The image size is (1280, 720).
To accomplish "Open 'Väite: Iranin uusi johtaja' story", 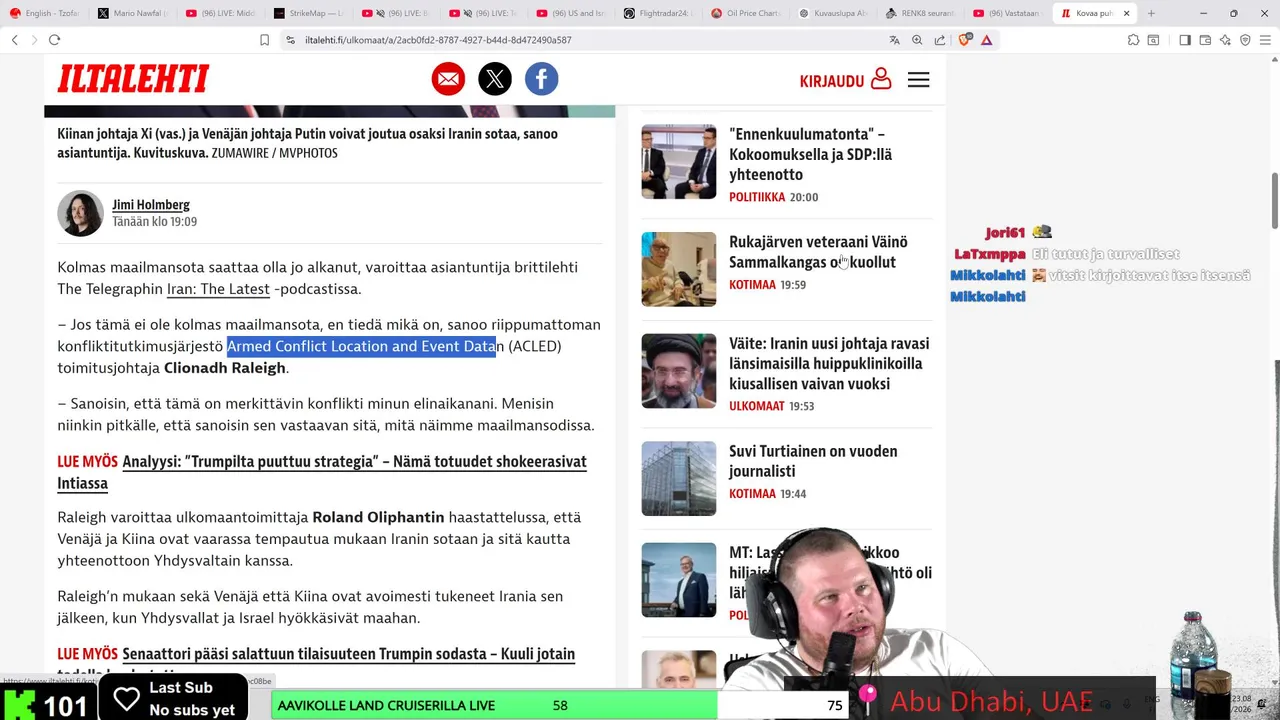I will pos(829,363).
